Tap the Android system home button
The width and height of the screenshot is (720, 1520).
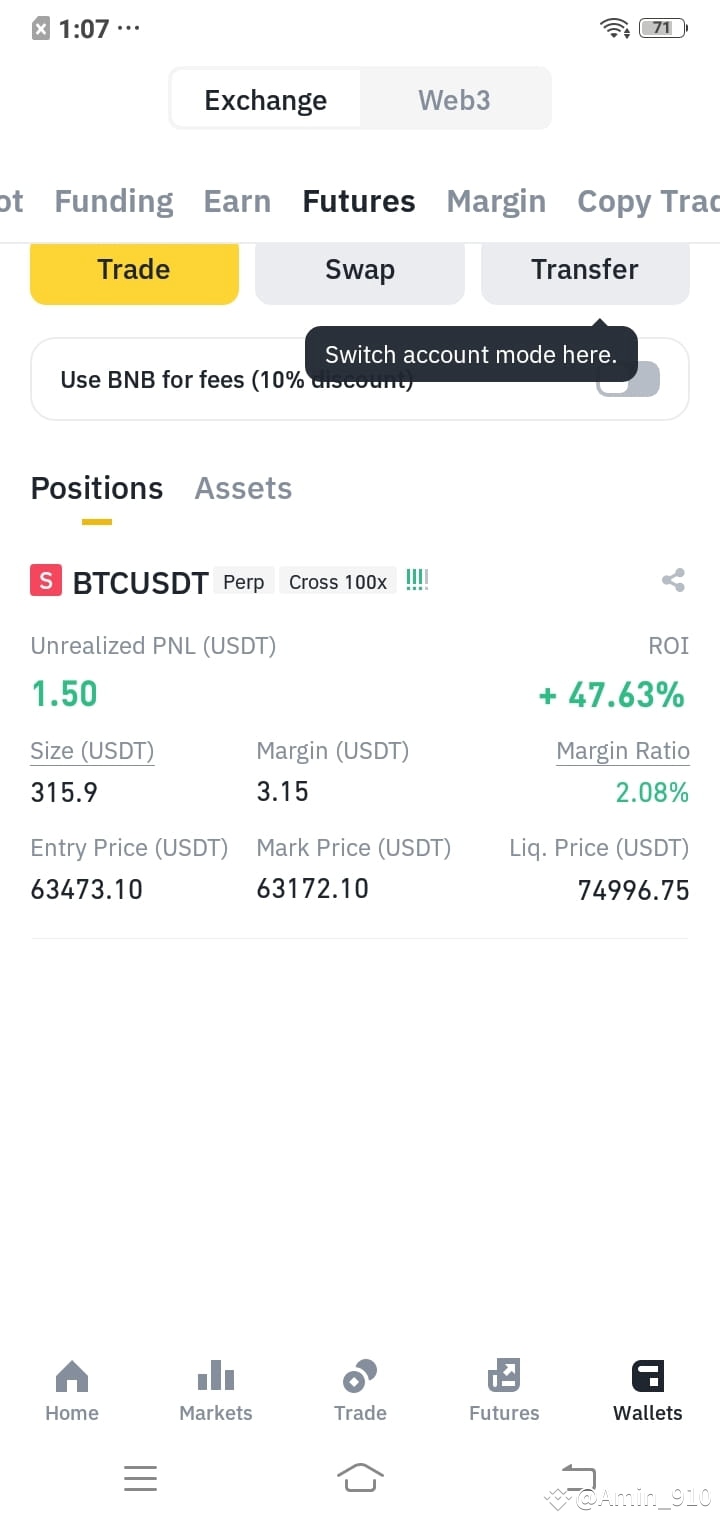360,1477
